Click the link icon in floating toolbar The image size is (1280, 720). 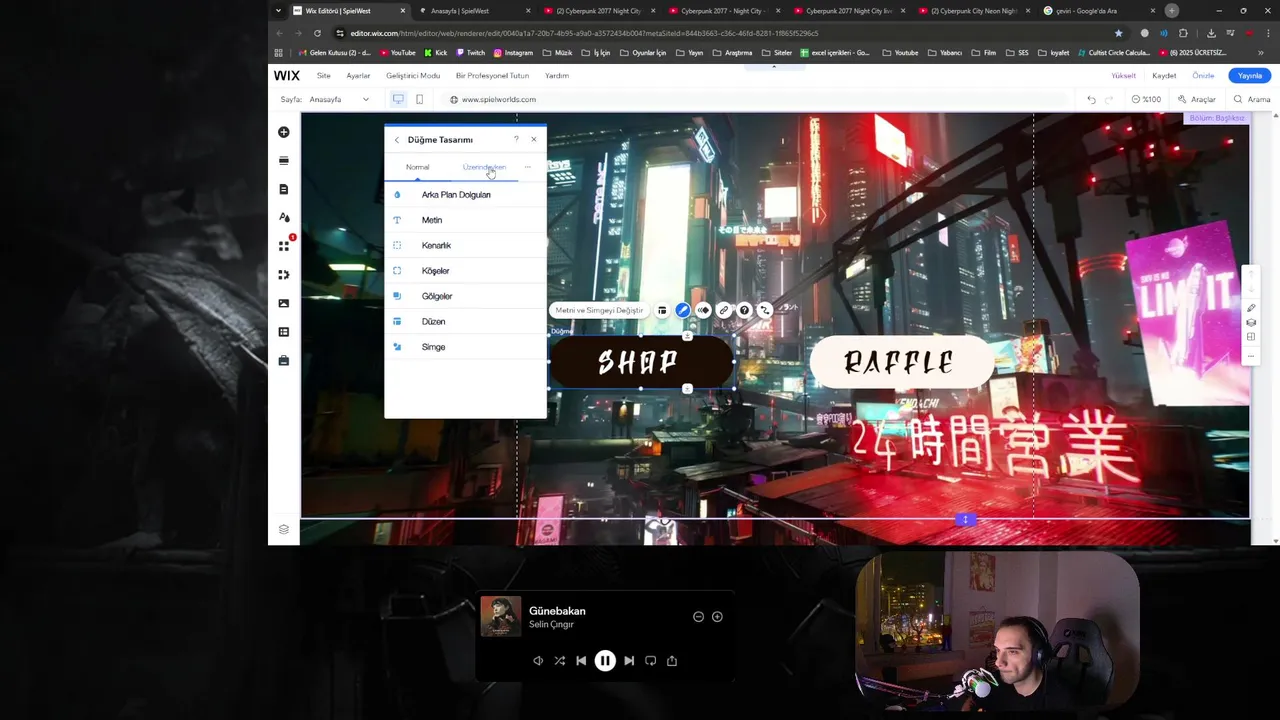(724, 310)
